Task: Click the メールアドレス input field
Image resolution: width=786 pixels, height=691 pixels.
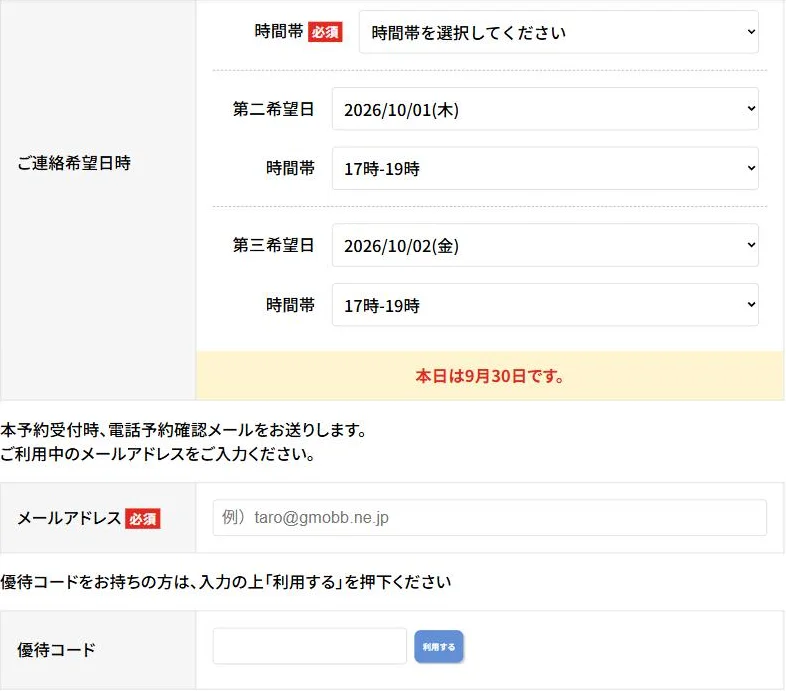Action: click(x=489, y=517)
